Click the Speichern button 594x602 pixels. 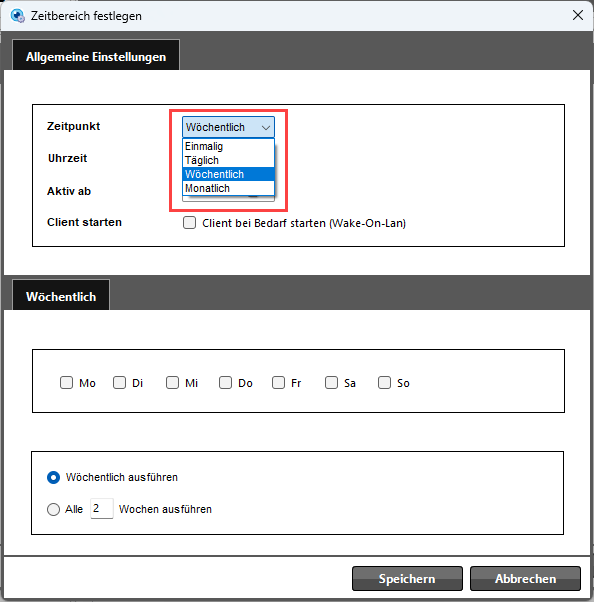click(407, 579)
